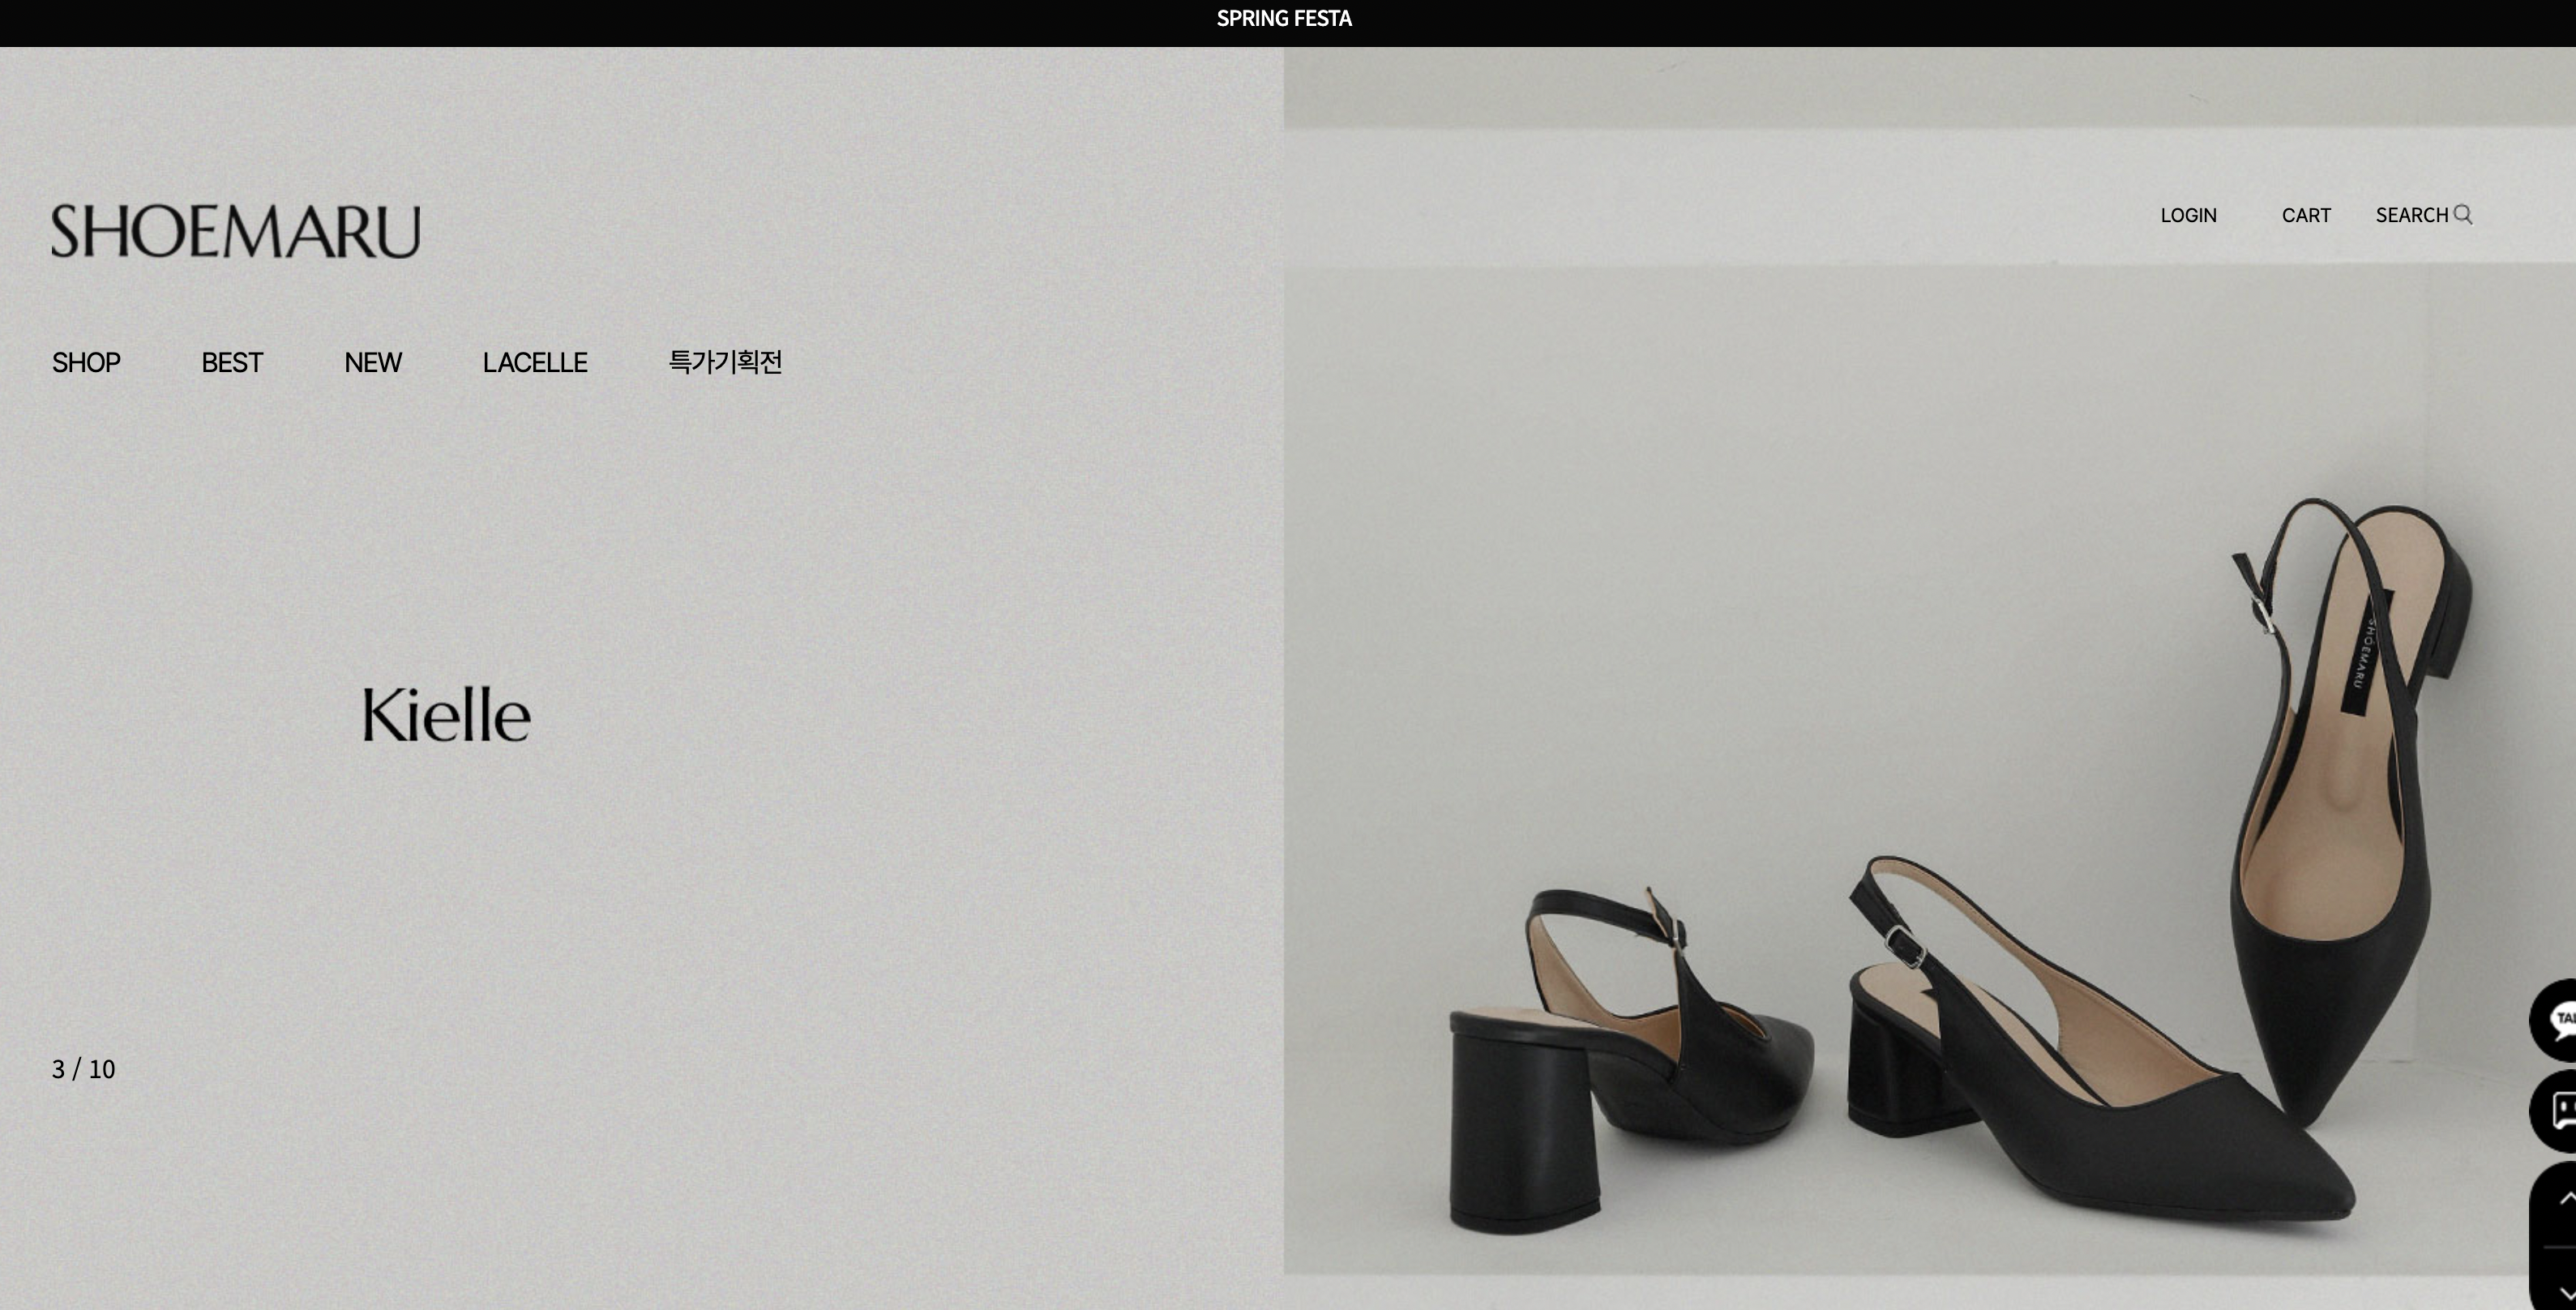Click the grey left slide panel background

(x=900, y=900)
